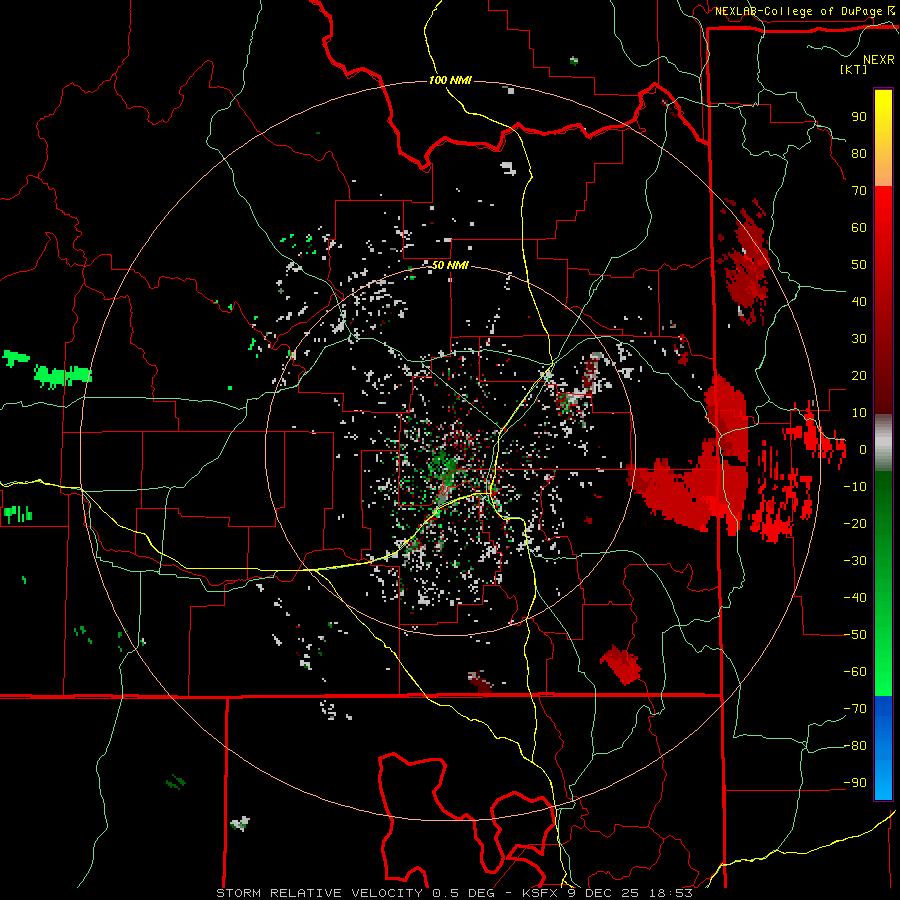Screen dimensions: 900x900
Task: Click the yellow top segment of the color bar
Action: [883, 138]
